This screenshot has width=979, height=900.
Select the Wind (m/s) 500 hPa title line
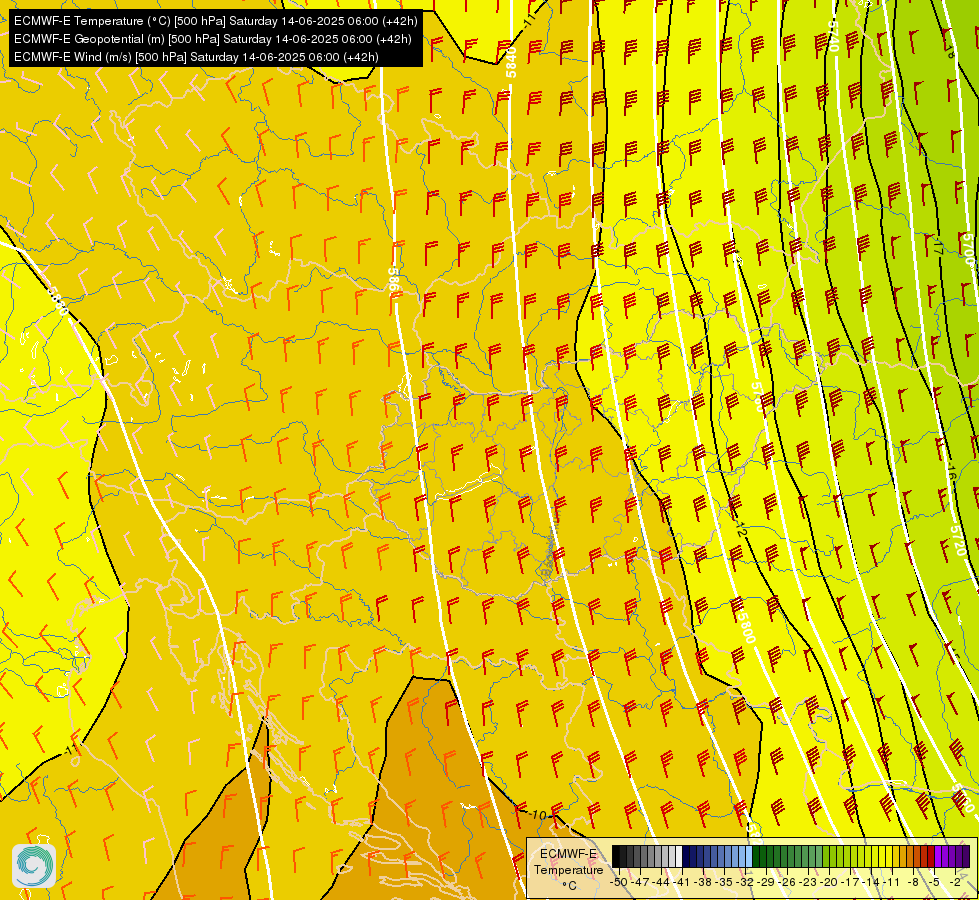point(196,57)
